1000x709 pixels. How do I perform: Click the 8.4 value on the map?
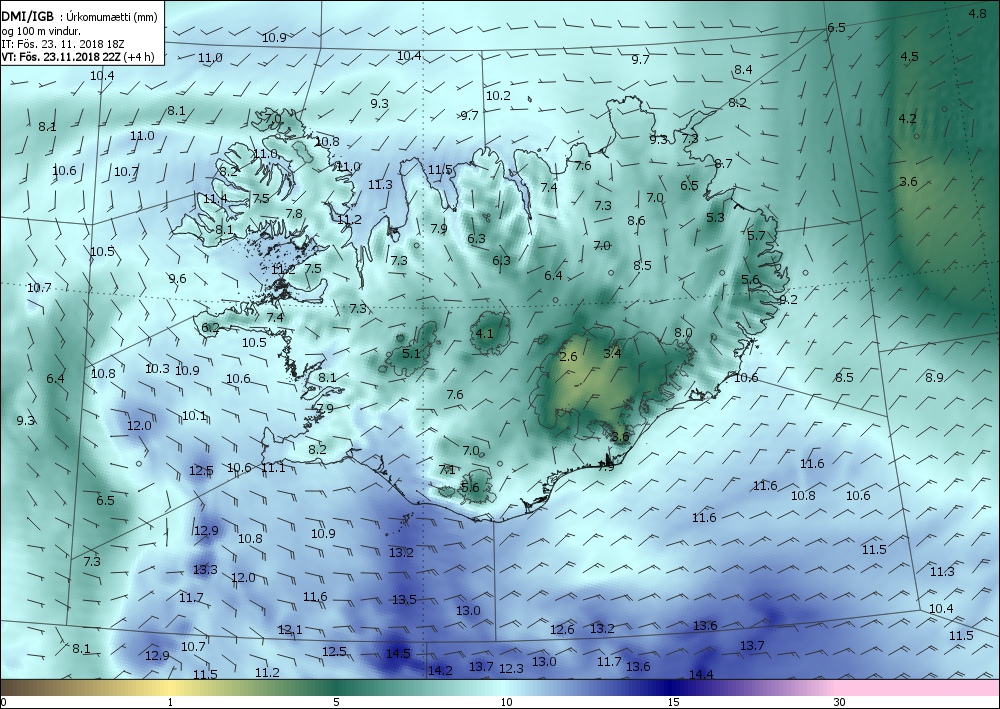coord(743,70)
